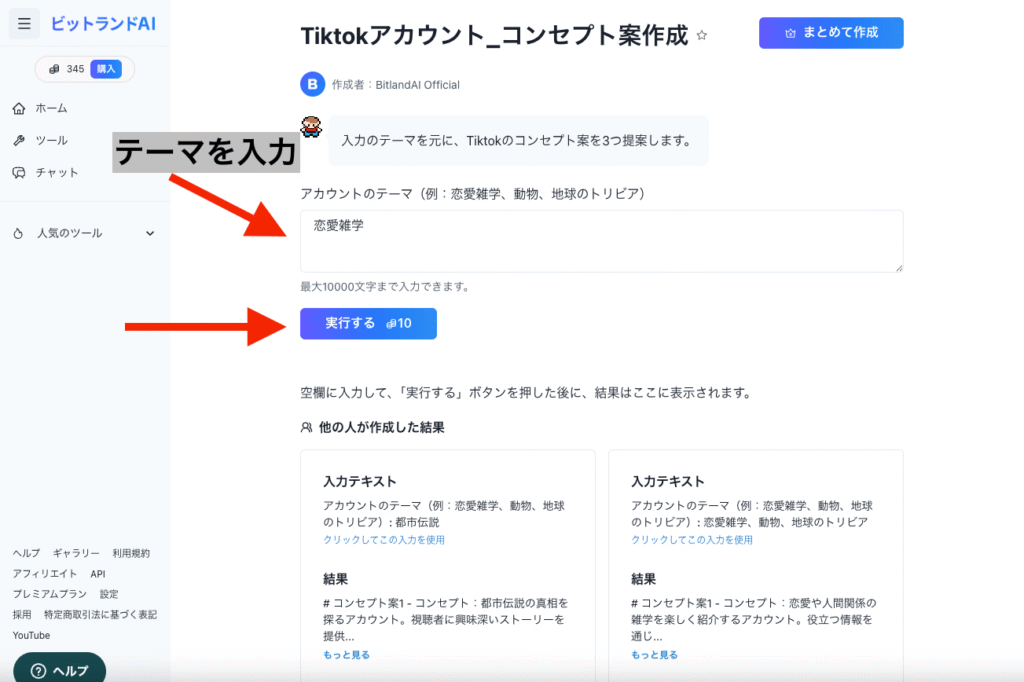Click the flame icon beside 人気のツール

[18, 233]
